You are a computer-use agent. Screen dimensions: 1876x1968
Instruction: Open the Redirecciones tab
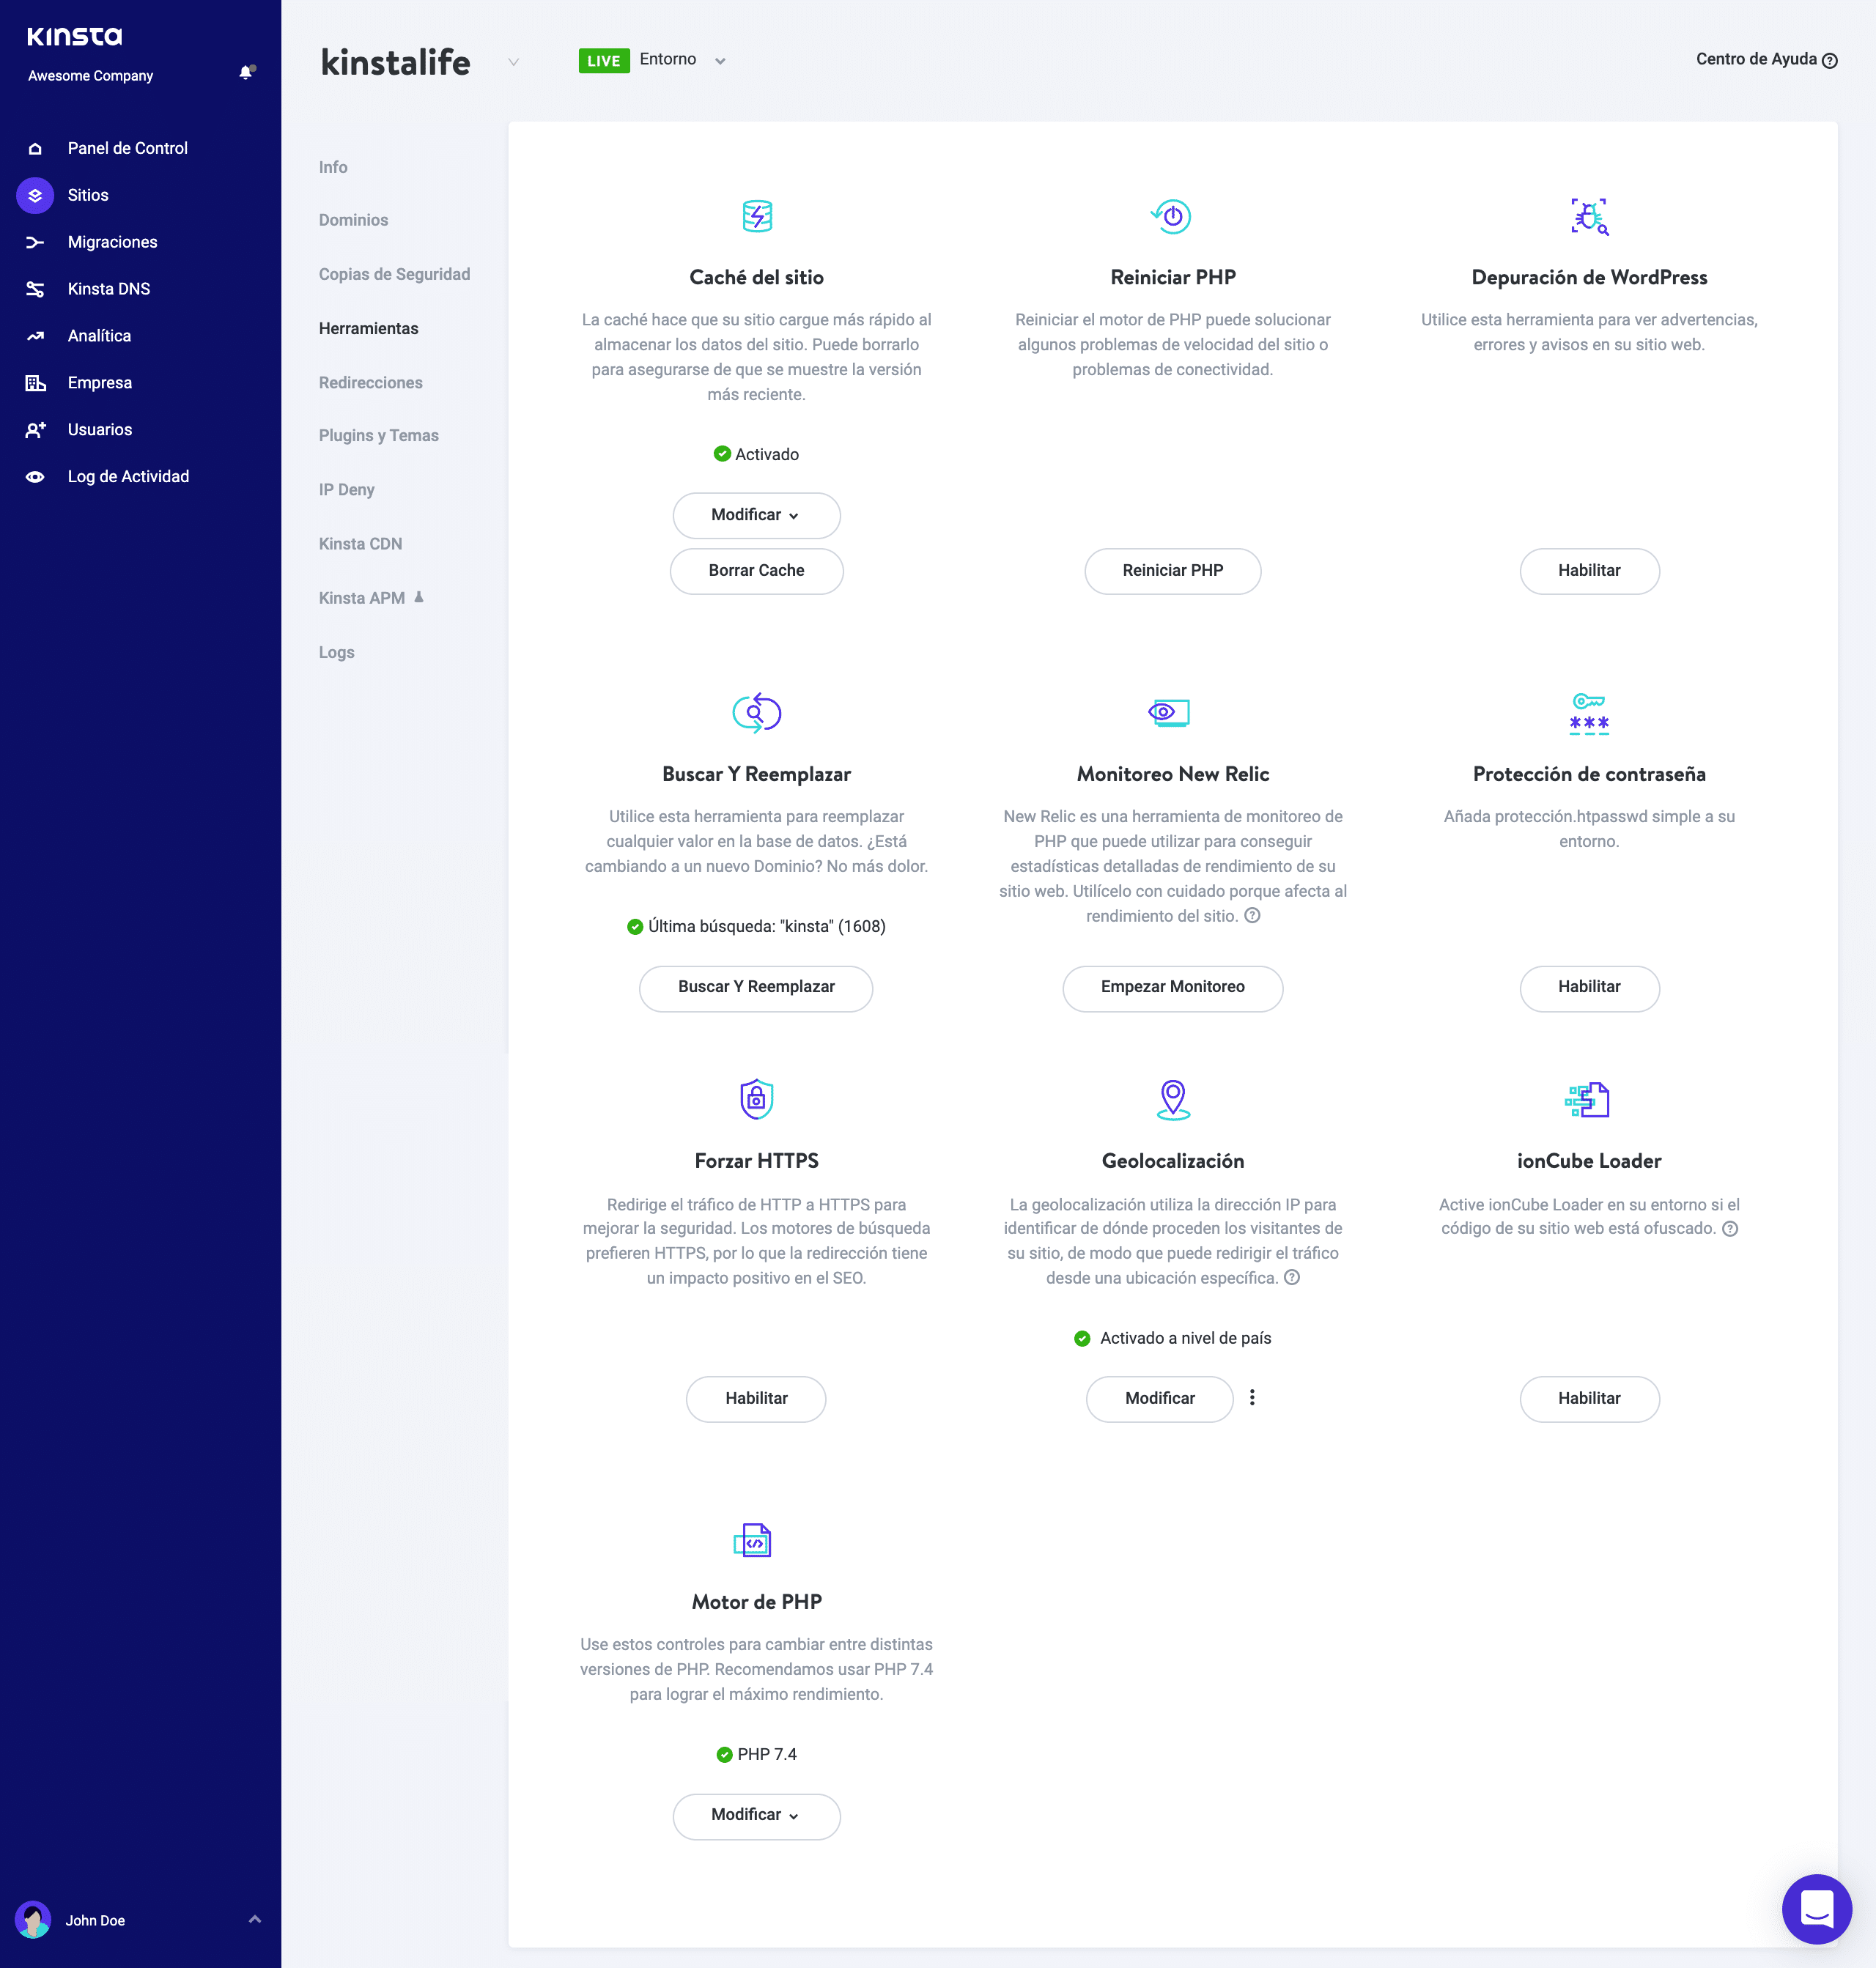coord(370,383)
